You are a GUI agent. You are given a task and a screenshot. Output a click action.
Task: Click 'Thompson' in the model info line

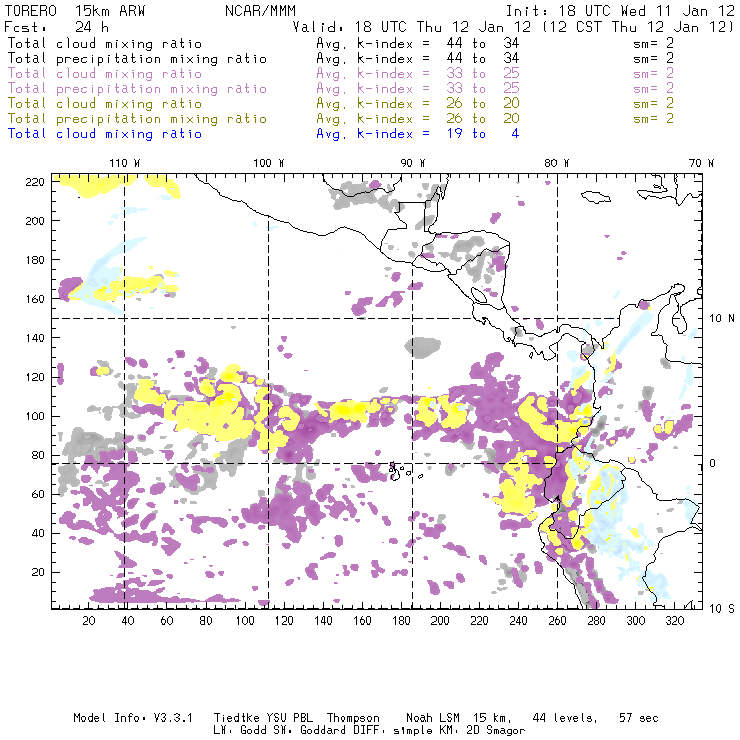tap(353, 718)
